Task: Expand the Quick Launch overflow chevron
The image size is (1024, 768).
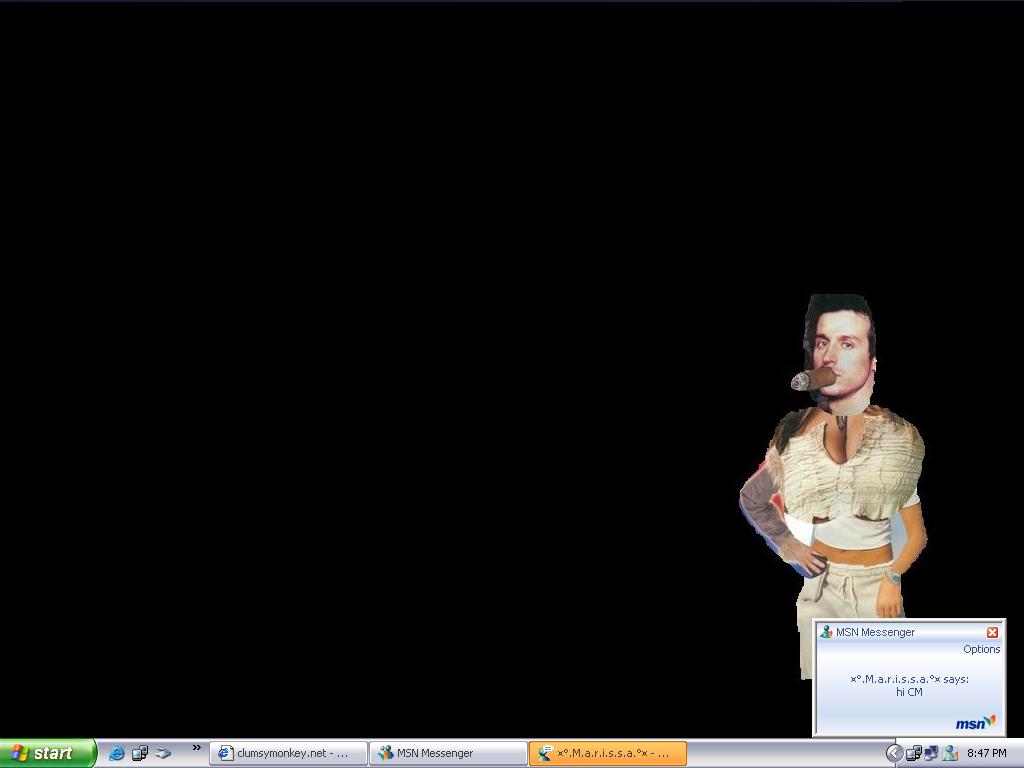Action: pyautogui.click(x=196, y=748)
